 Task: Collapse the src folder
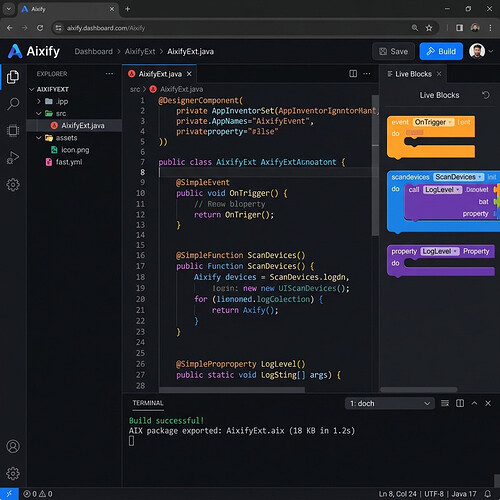pos(39,113)
